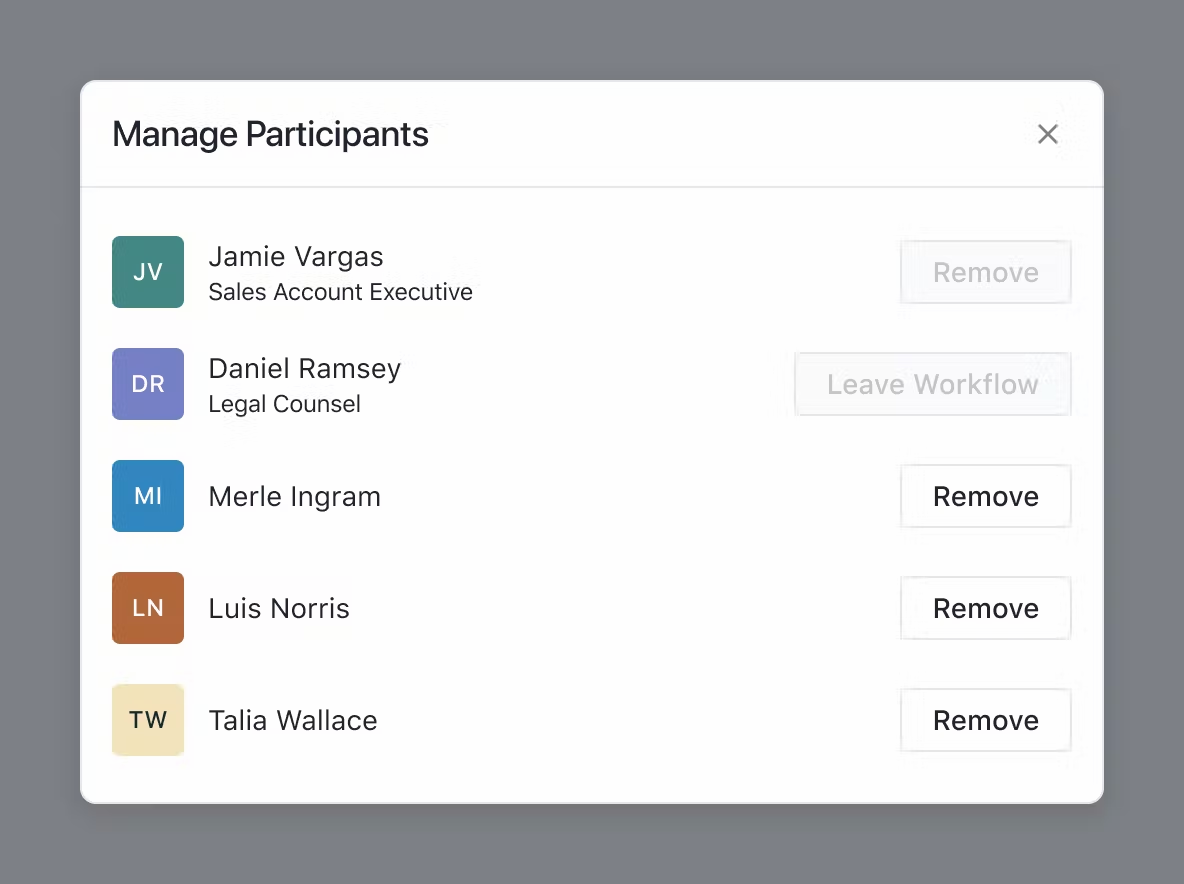The height and width of the screenshot is (884, 1184).
Task: Click the DR avatar for Daniel Ramsey
Action: tap(148, 383)
